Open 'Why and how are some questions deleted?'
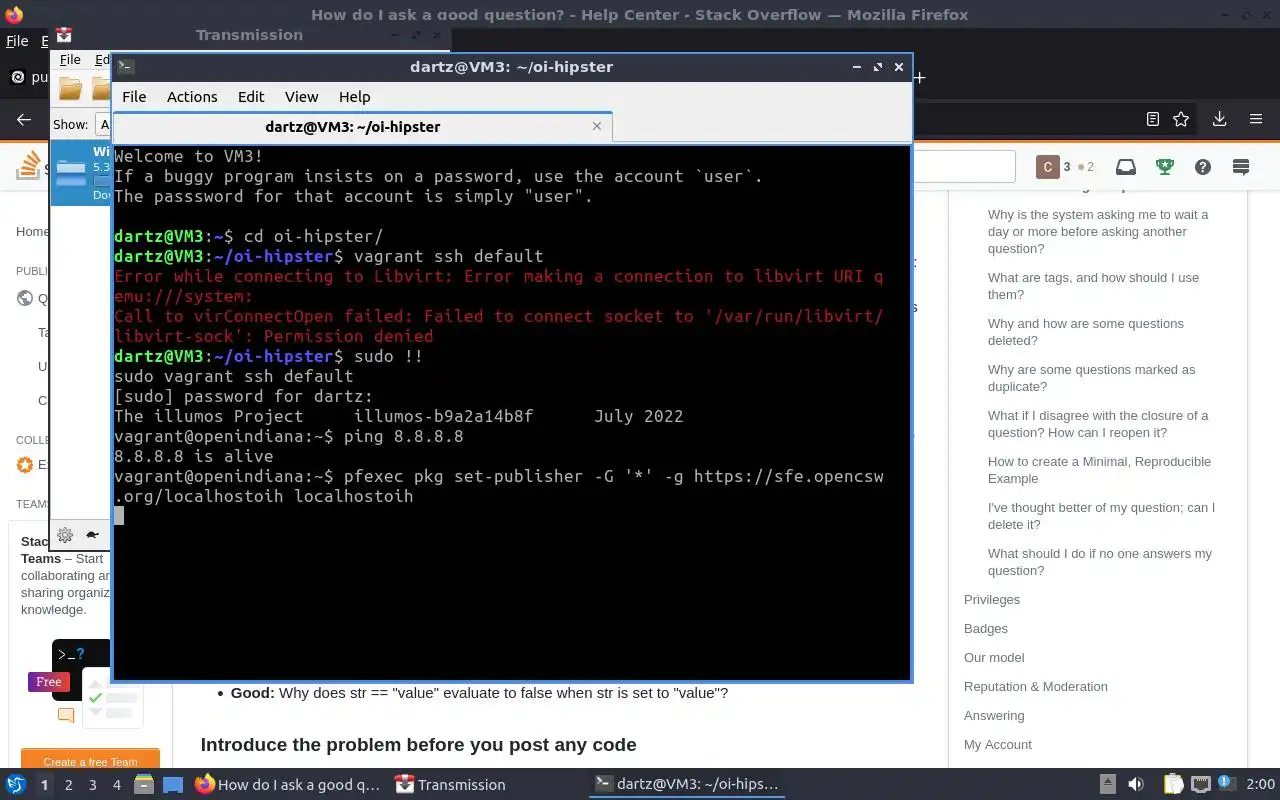The width and height of the screenshot is (1280, 800). pyautogui.click(x=1085, y=332)
